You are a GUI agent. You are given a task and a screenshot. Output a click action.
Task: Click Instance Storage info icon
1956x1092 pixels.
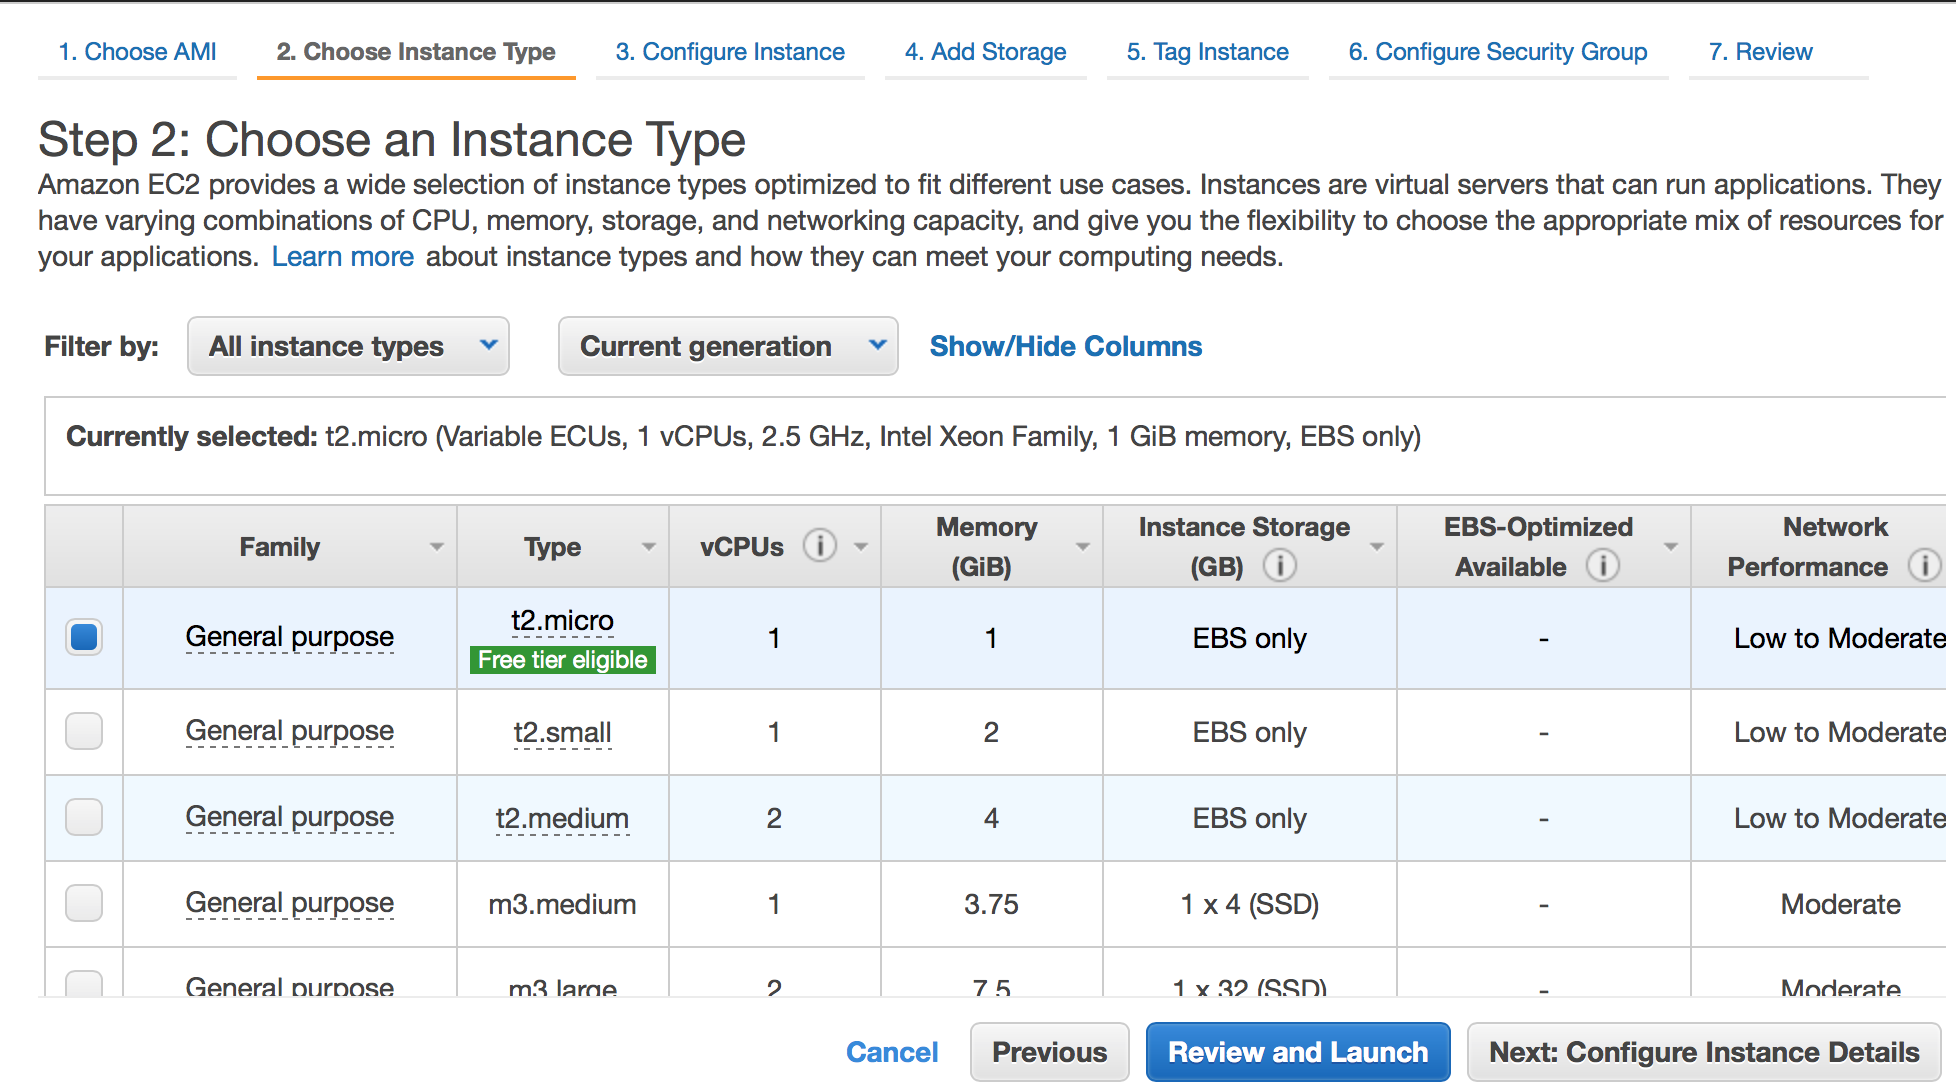pyautogui.click(x=1280, y=566)
